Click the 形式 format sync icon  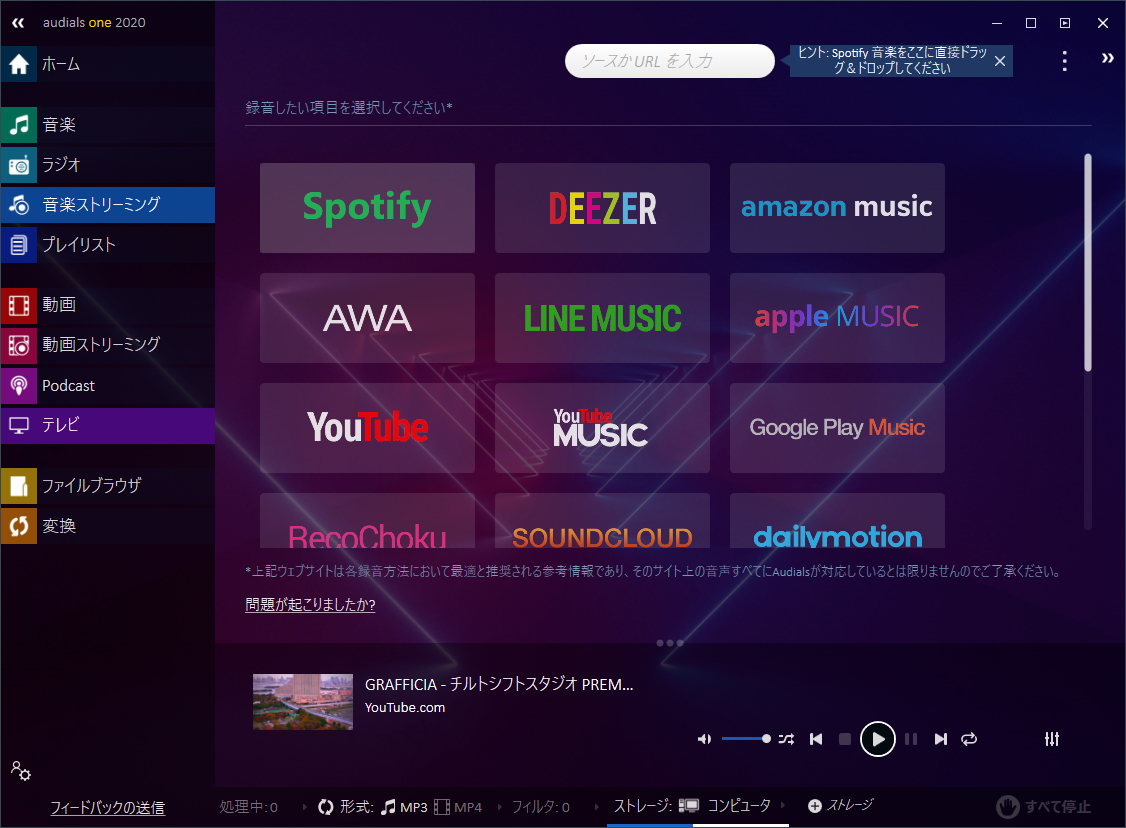tap(326, 807)
